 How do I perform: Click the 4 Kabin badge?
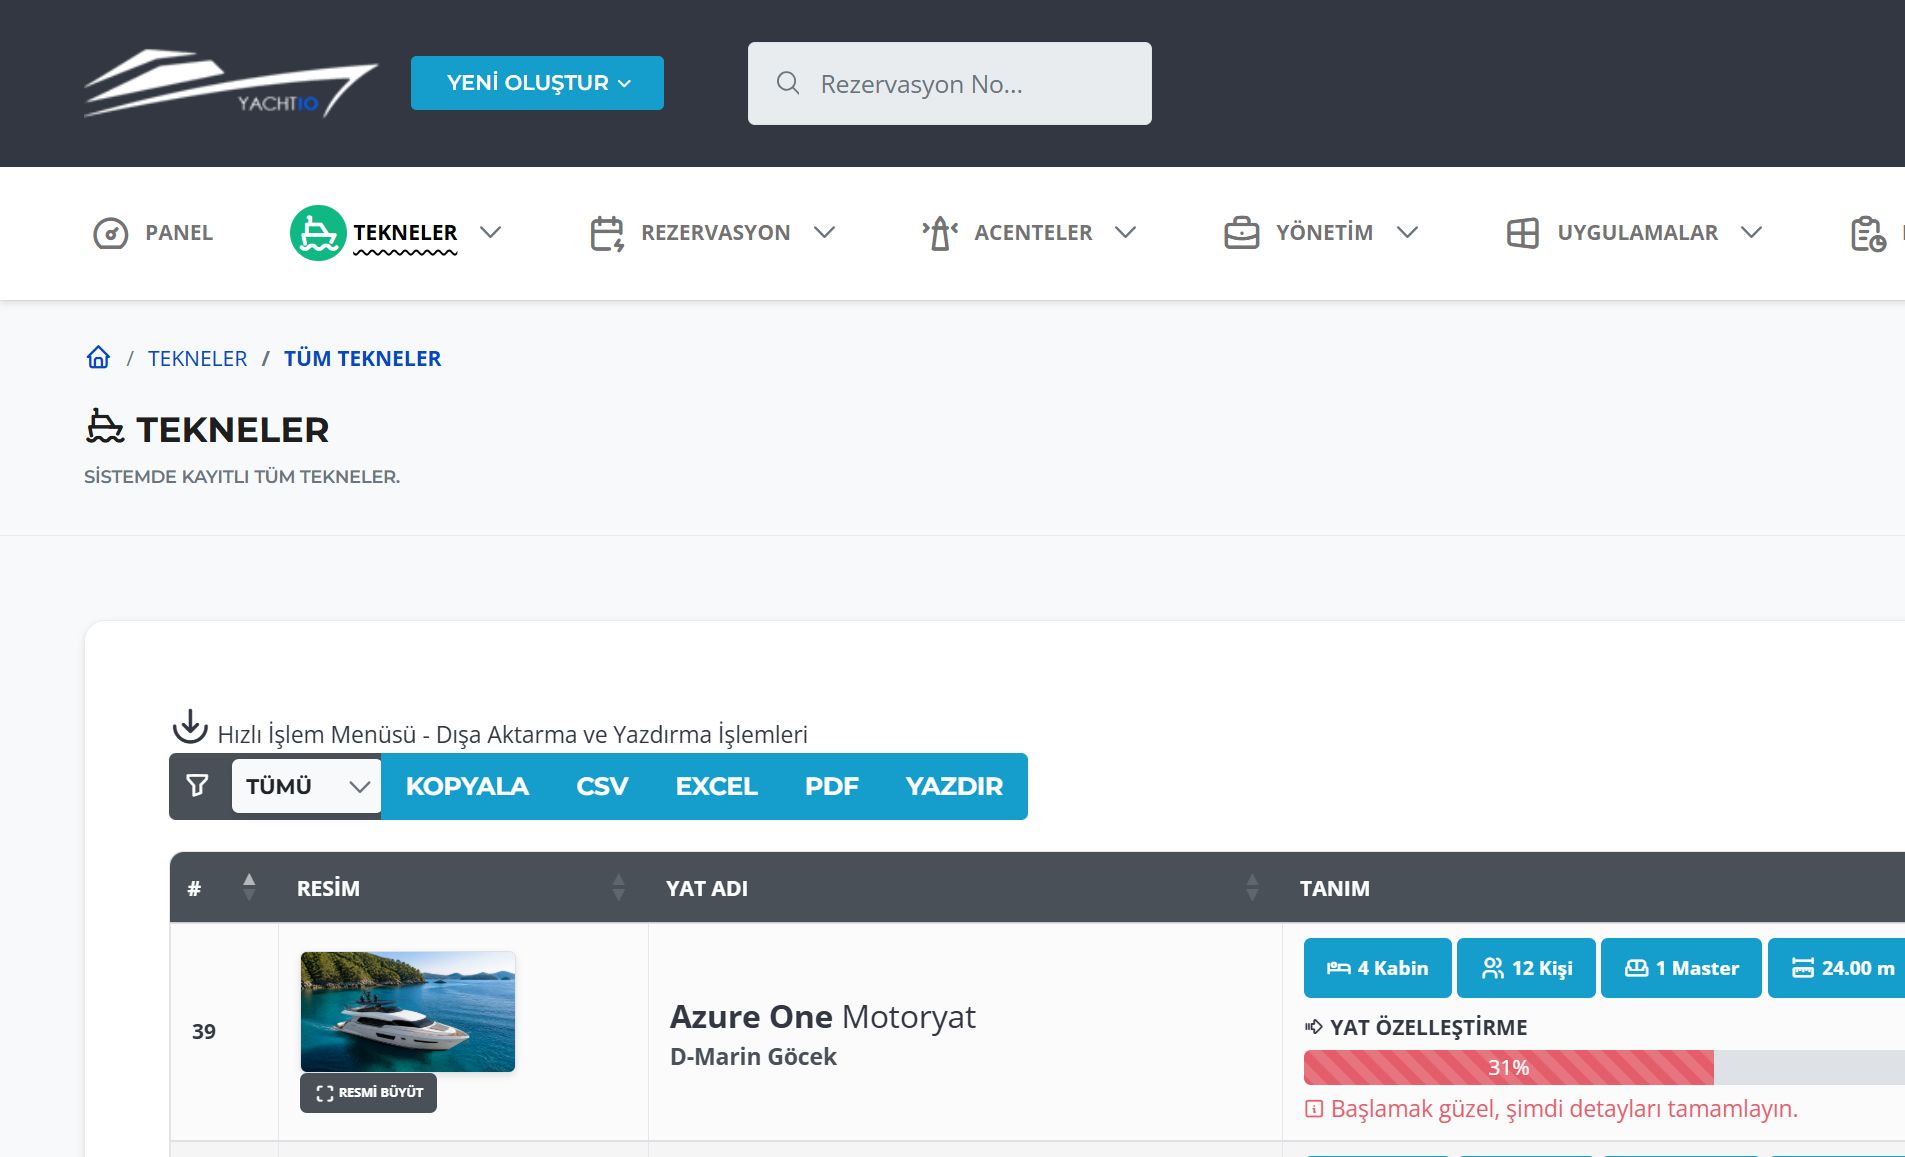1377,968
